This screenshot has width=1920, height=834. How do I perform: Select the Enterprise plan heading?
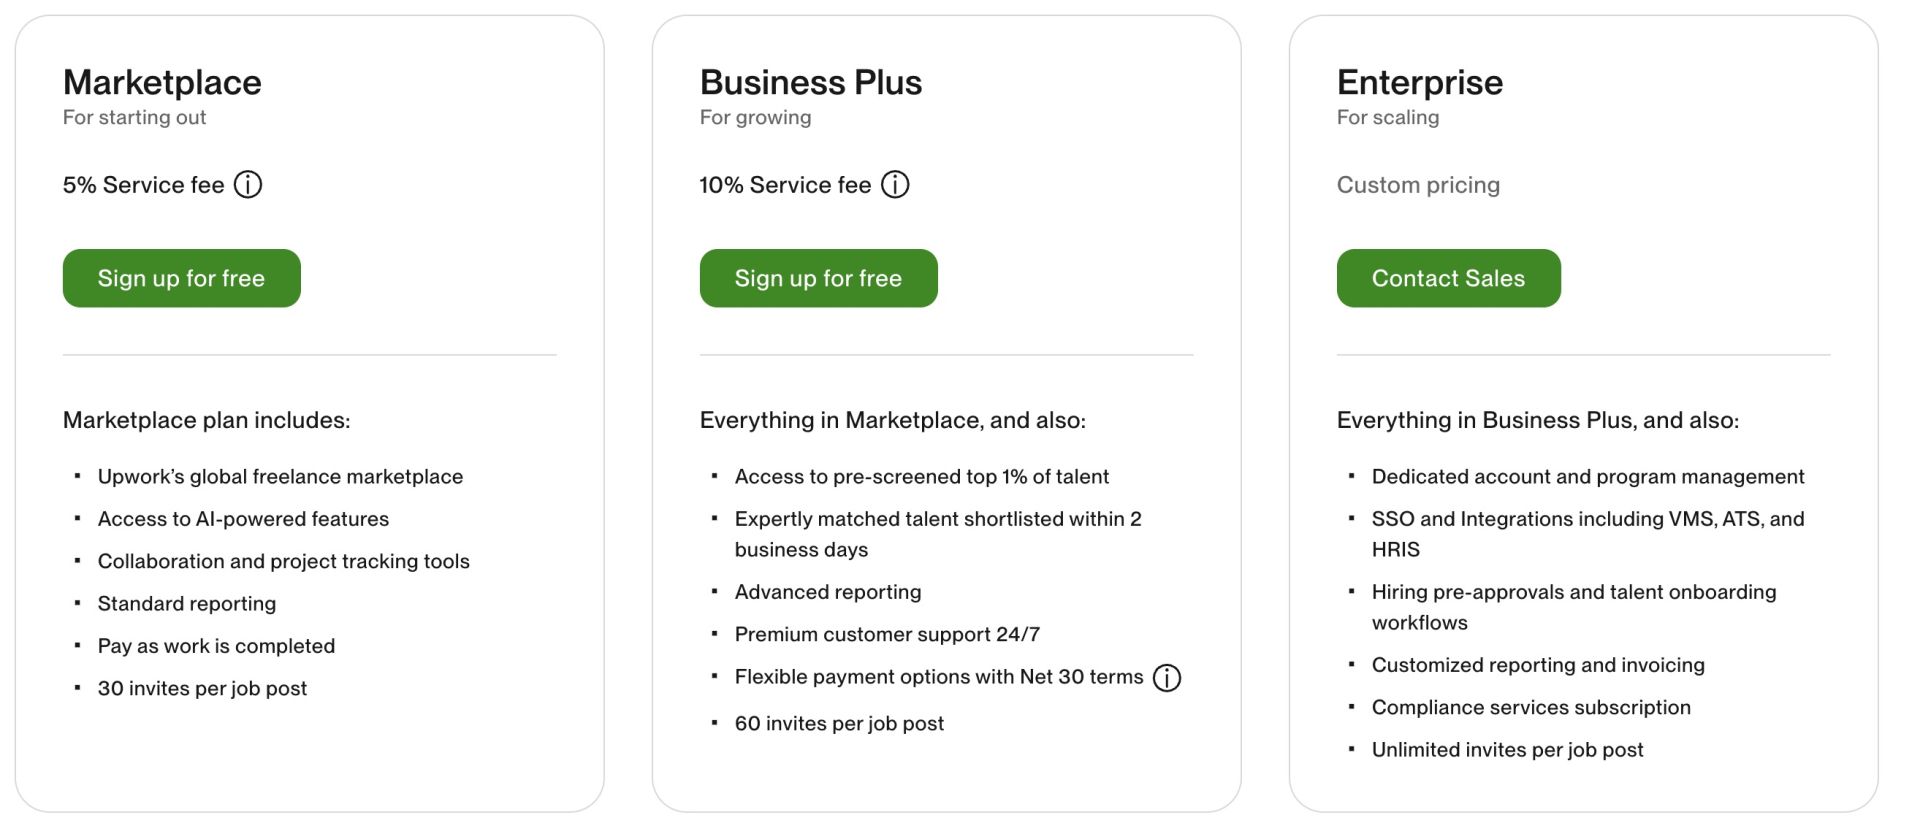(1419, 82)
